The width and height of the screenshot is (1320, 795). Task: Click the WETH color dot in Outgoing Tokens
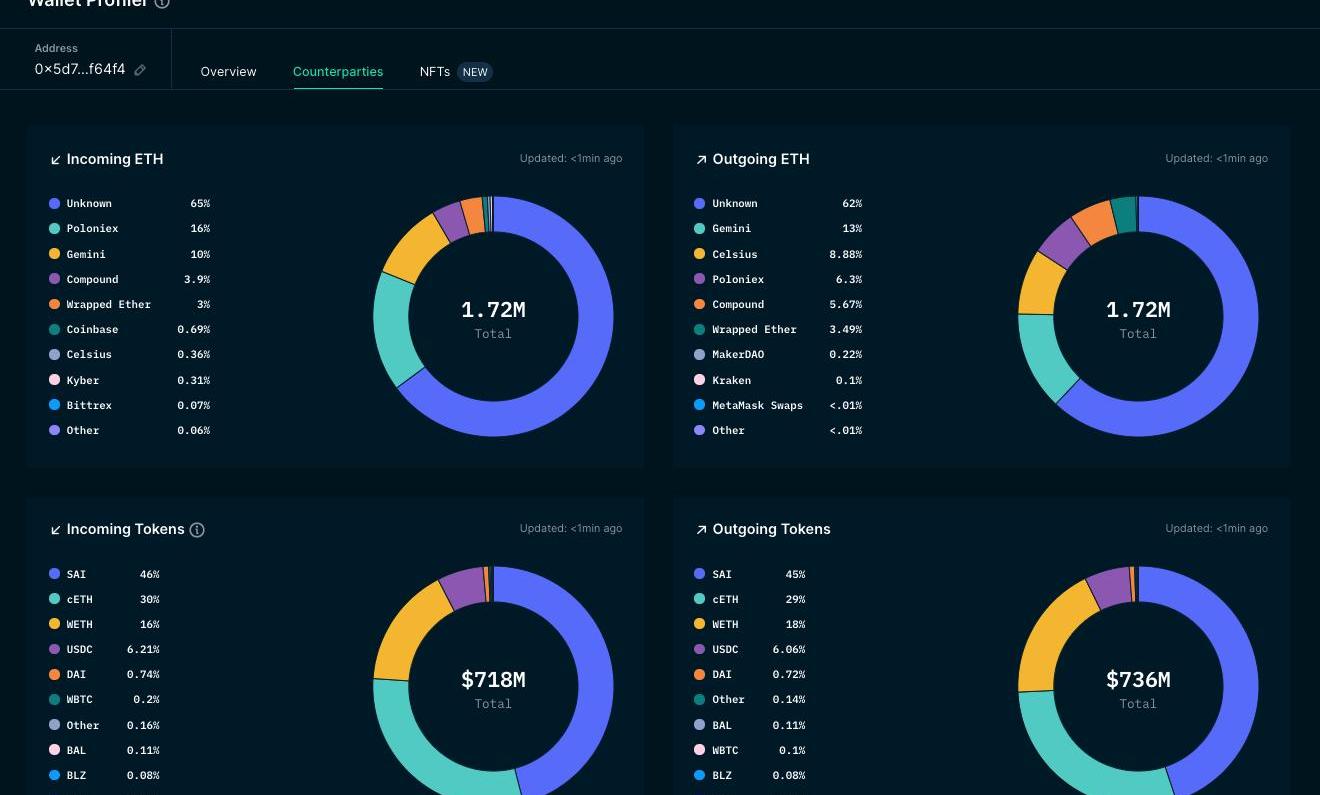[x=700, y=624]
